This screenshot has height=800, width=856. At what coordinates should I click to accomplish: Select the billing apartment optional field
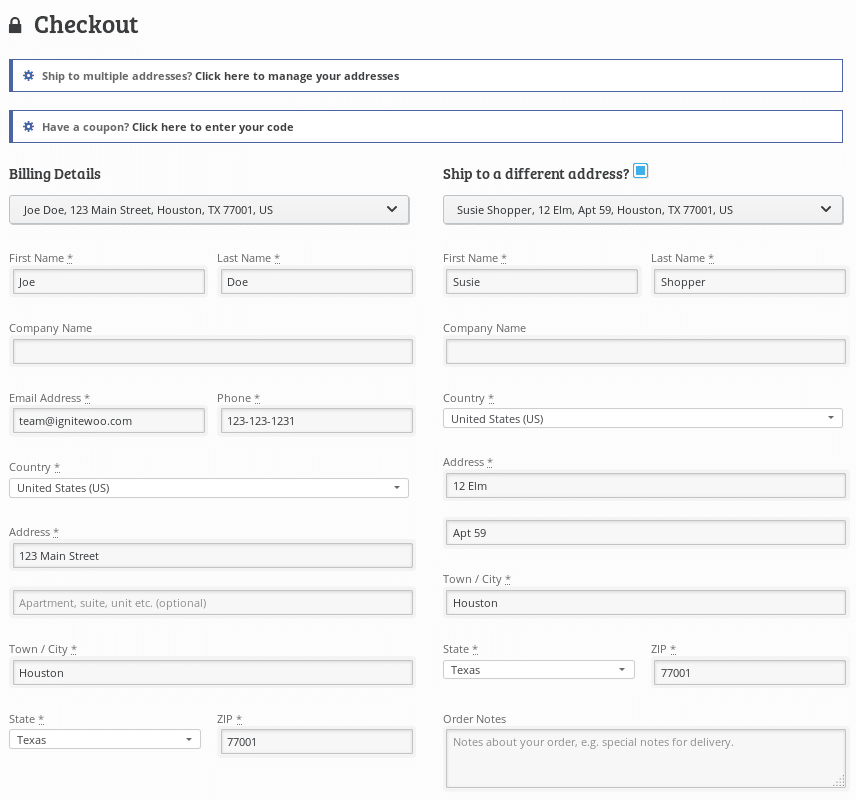[213, 603]
